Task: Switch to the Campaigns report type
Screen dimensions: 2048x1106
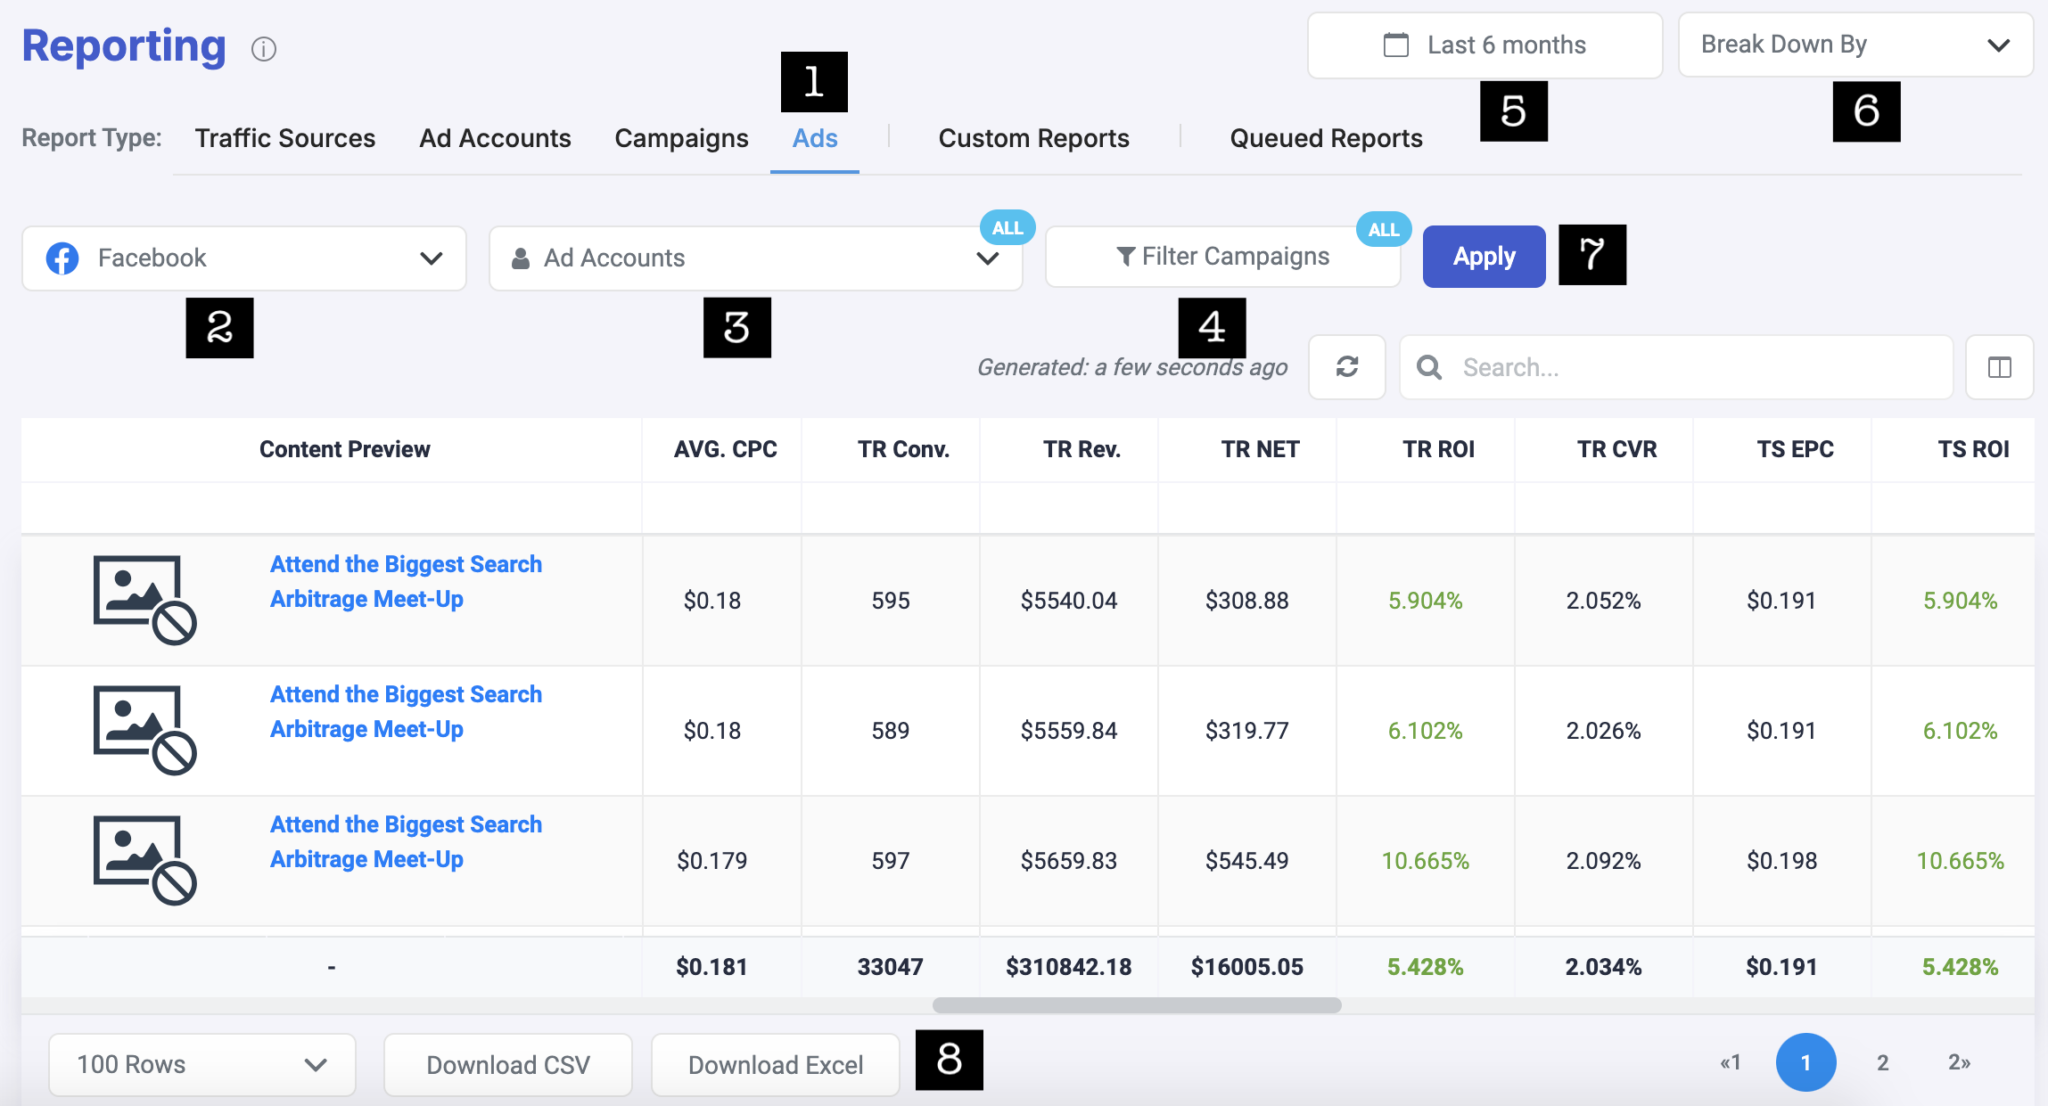Action: click(x=681, y=138)
